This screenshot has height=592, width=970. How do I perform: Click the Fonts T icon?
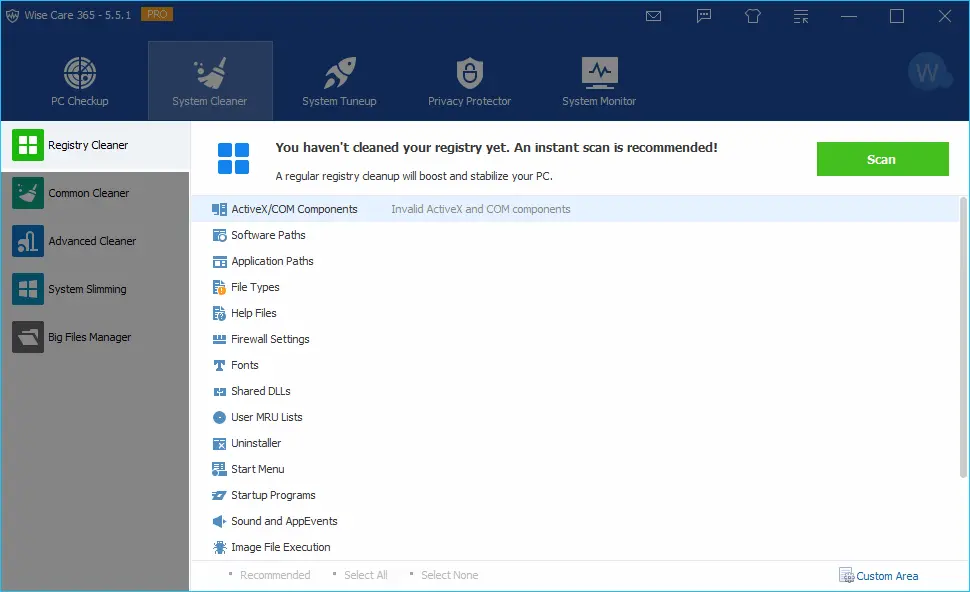pyautogui.click(x=219, y=366)
